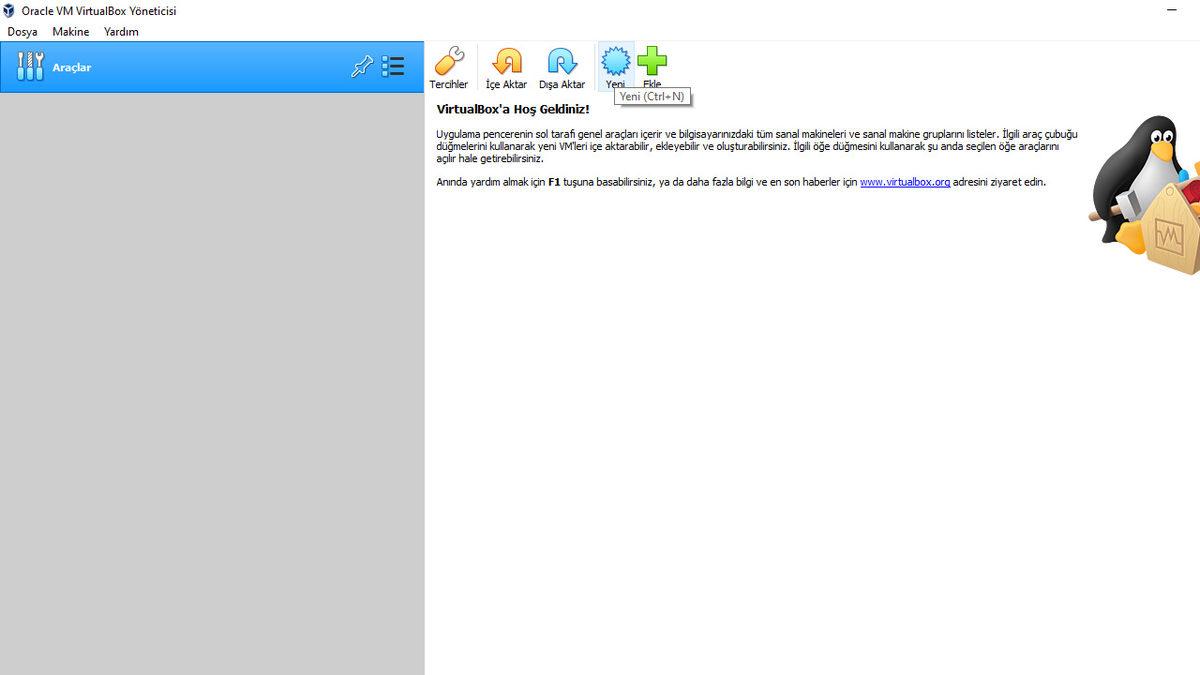Click the green plus Ekle icon
Screen dimensions: 1200x675
[652, 62]
